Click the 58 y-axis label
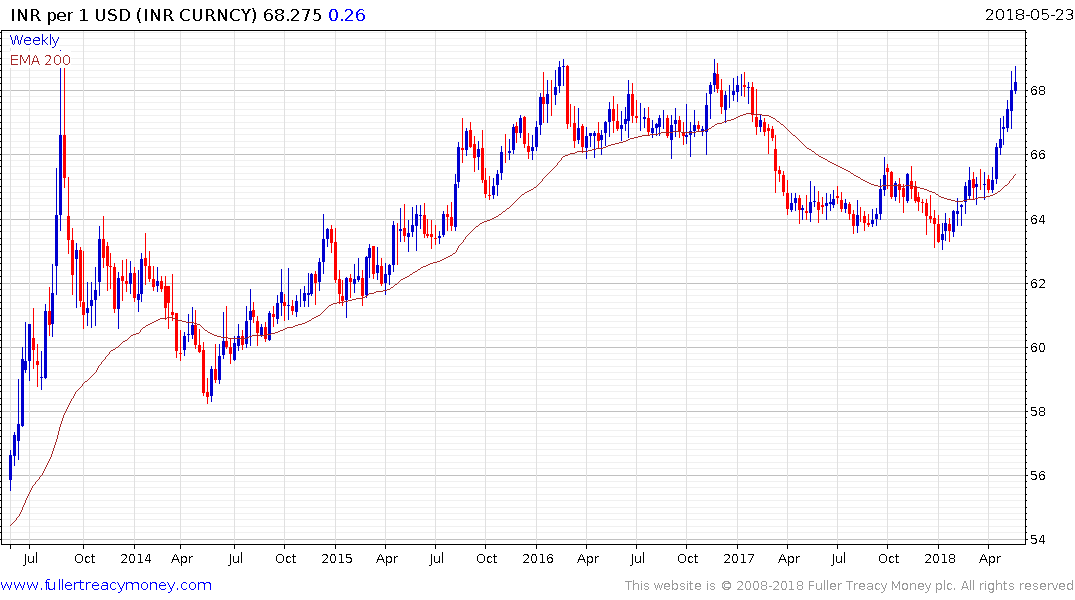The height and width of the screenshot is (600, 1075). pyautogui.click(x=1037, y=411)
